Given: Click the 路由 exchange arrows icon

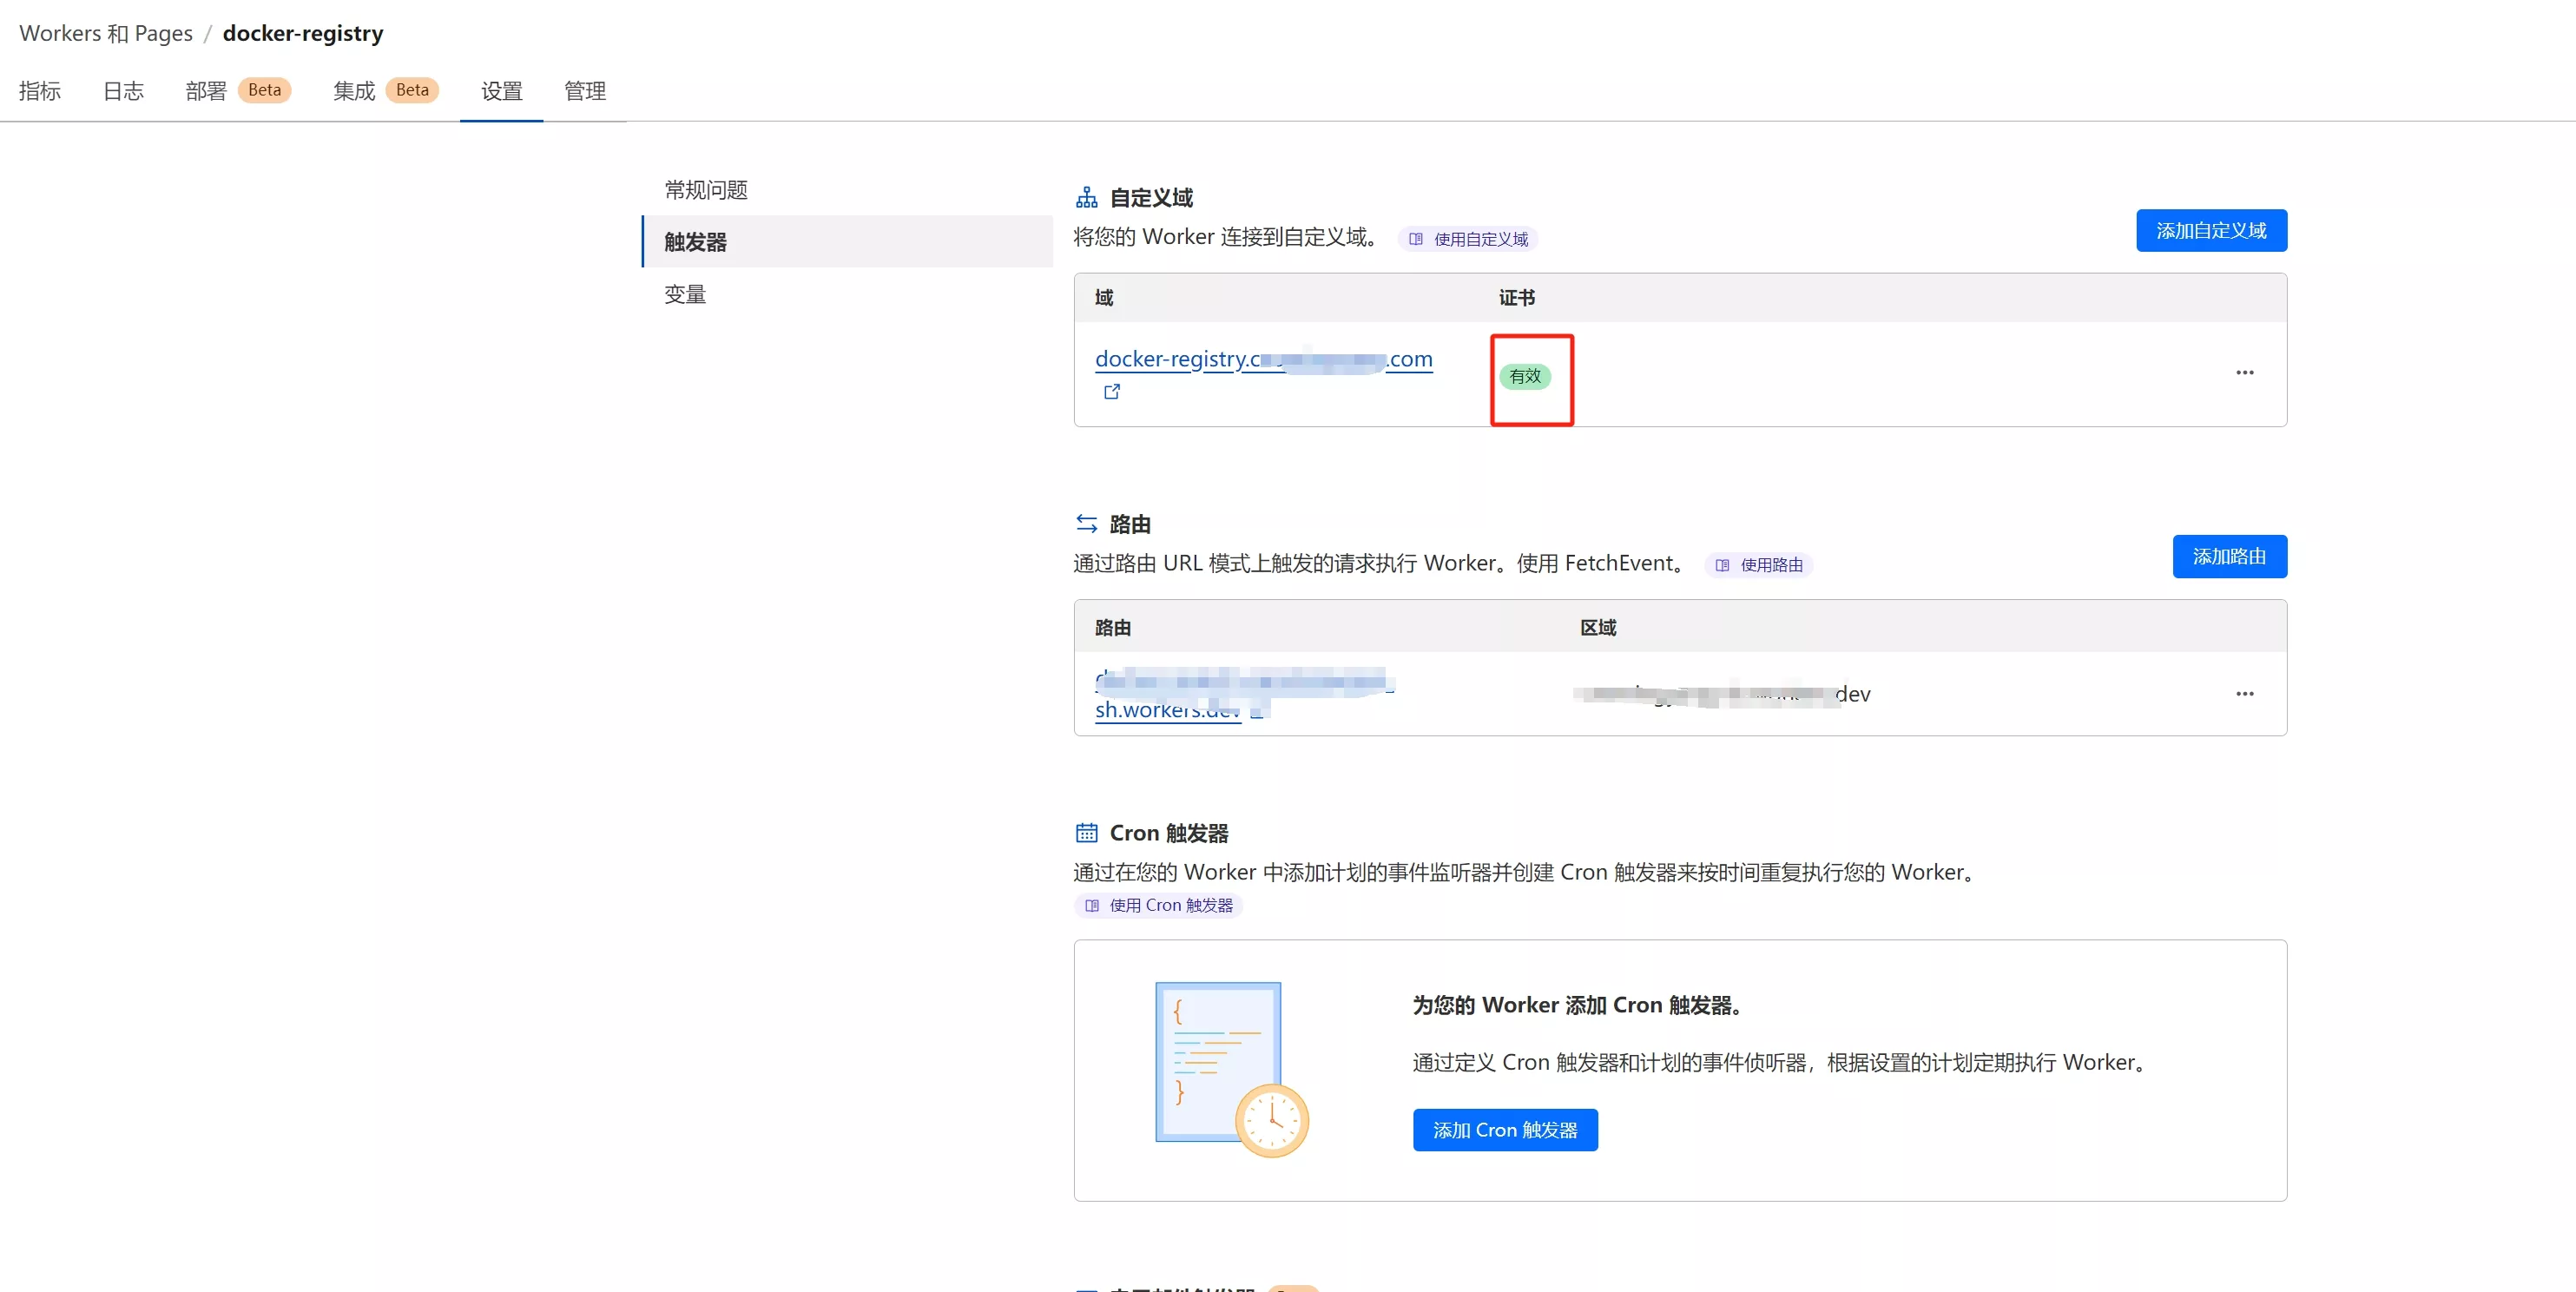Looking at the screenshot, I should click(1087, 522).
